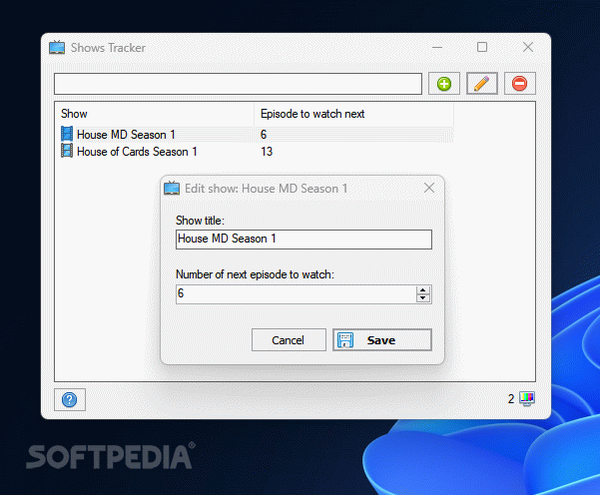The width and height of the screenshot is (600, 495).
Task: Click the TV icon in Edit show dialog title
Action: point(172,188)
